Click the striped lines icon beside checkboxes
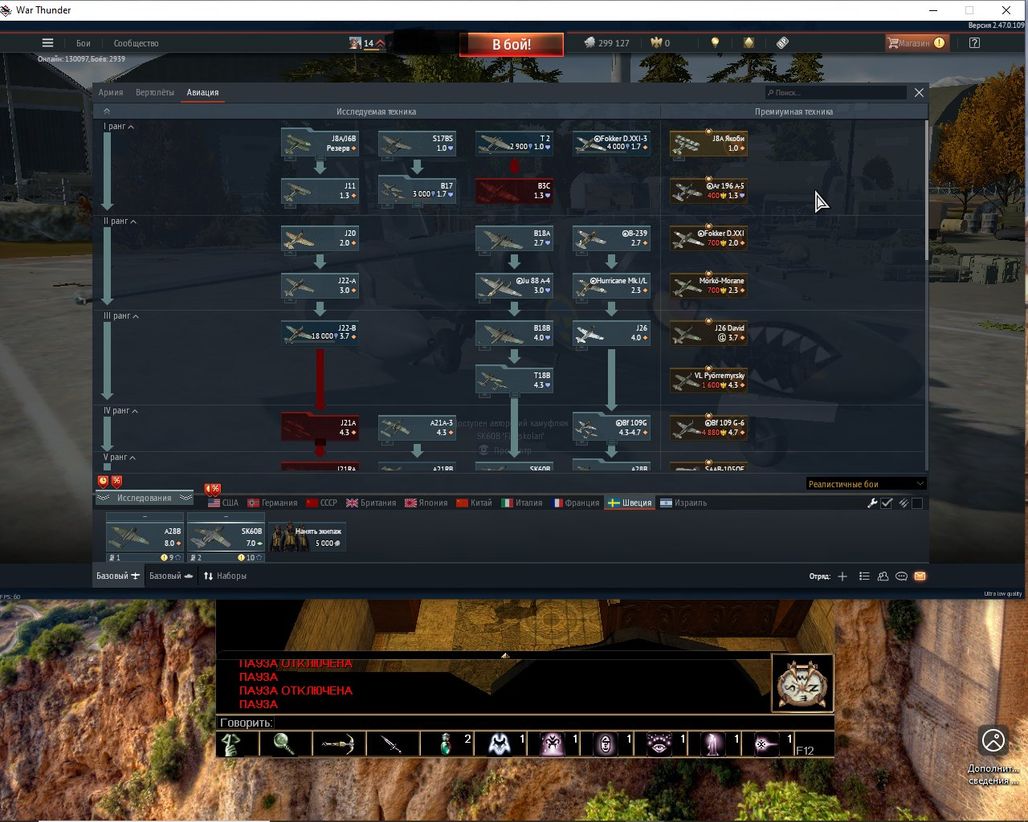The image size is (1028, 822). pyautogui.click(x=903, y=503)
